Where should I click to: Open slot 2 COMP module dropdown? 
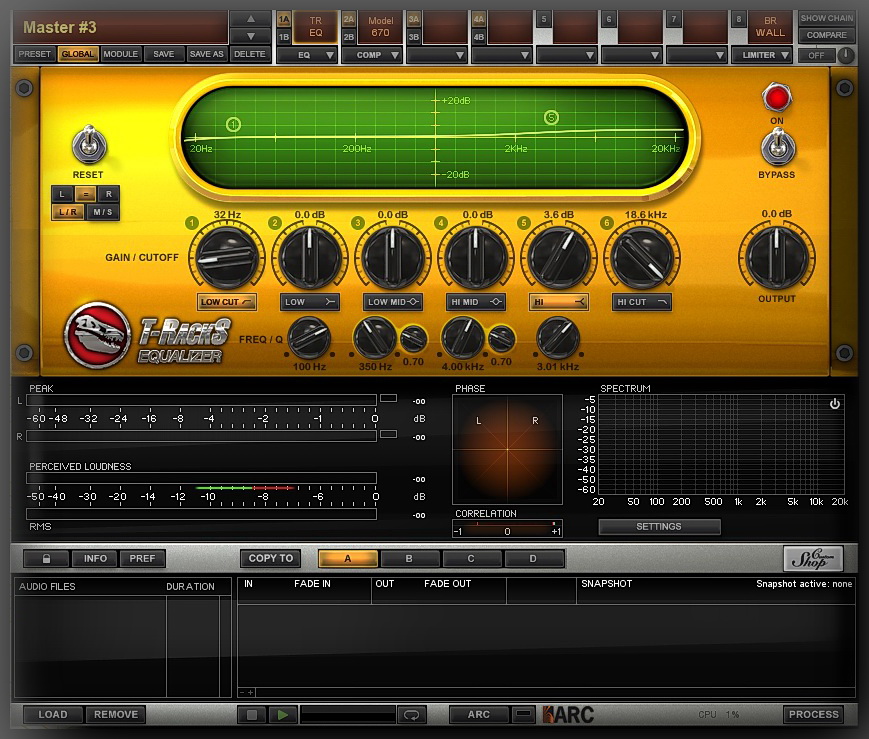[x=372, y=55]
